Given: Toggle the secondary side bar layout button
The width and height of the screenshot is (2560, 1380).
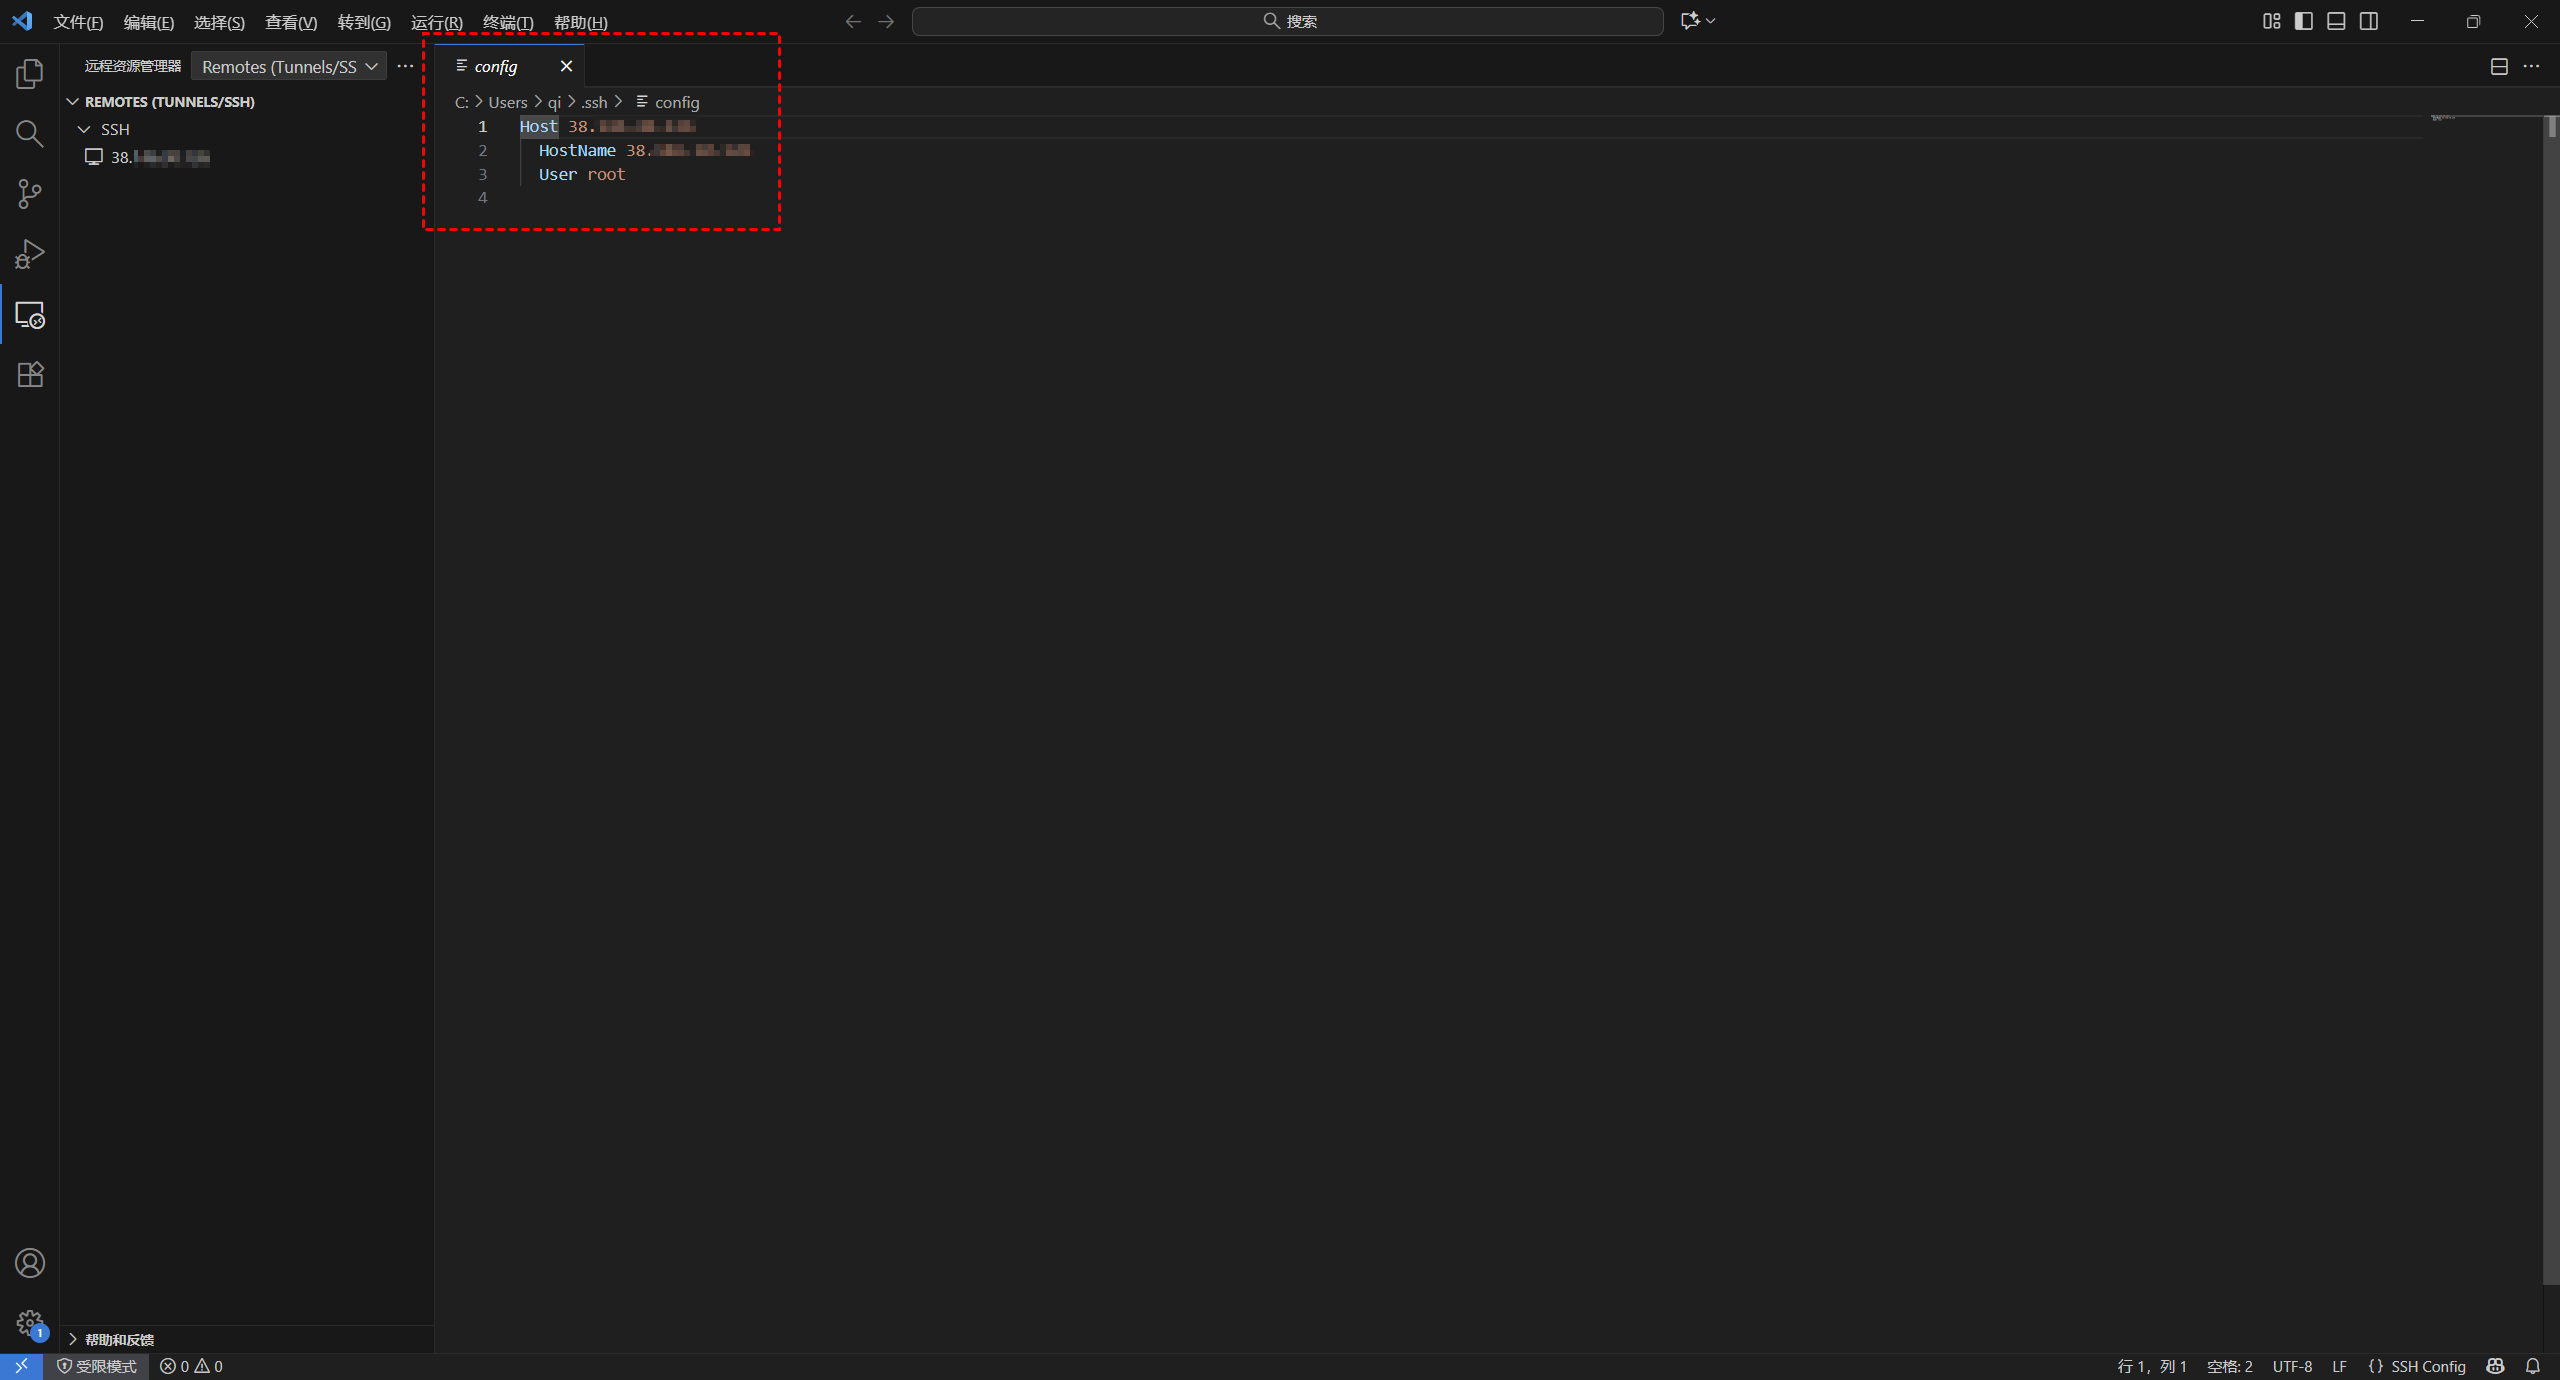Looking at the screenshot, I should pos(2369,21).
